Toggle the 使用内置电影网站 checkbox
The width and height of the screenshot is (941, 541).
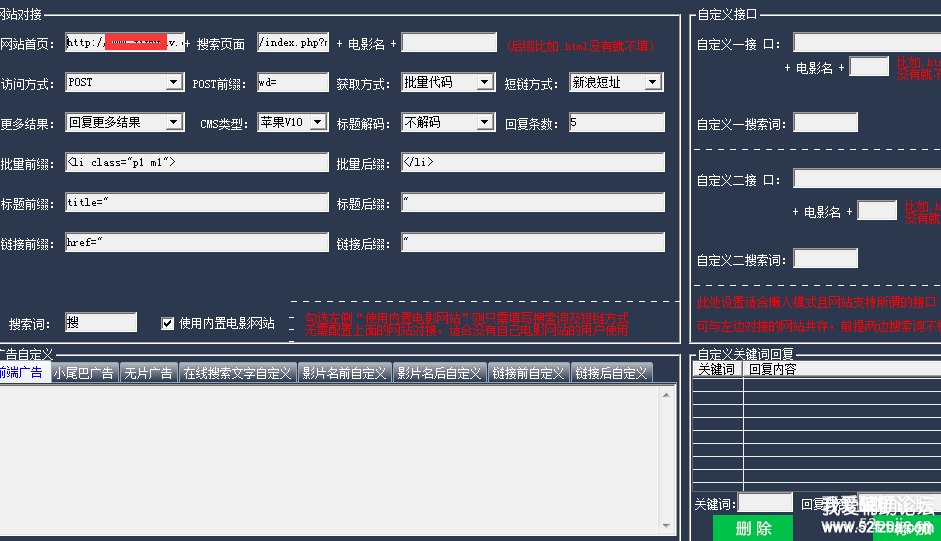coord(167,324)
